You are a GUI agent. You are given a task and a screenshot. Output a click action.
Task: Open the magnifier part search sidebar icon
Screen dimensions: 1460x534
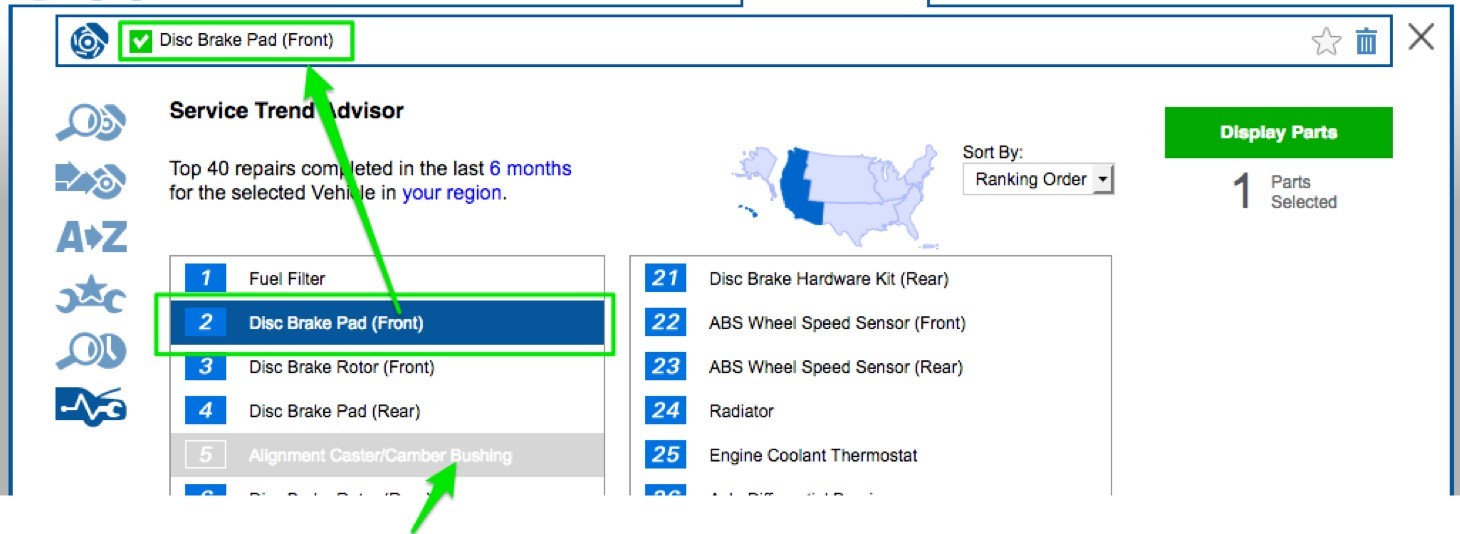tap(90, 124)
